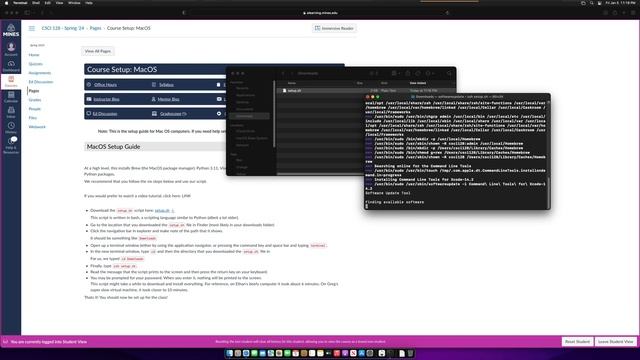The height and width of the screenshot is (360, 640).
Task: Open CSCI 128 - Spring '24 breadcrumb
Action: [x=63, y=28]
